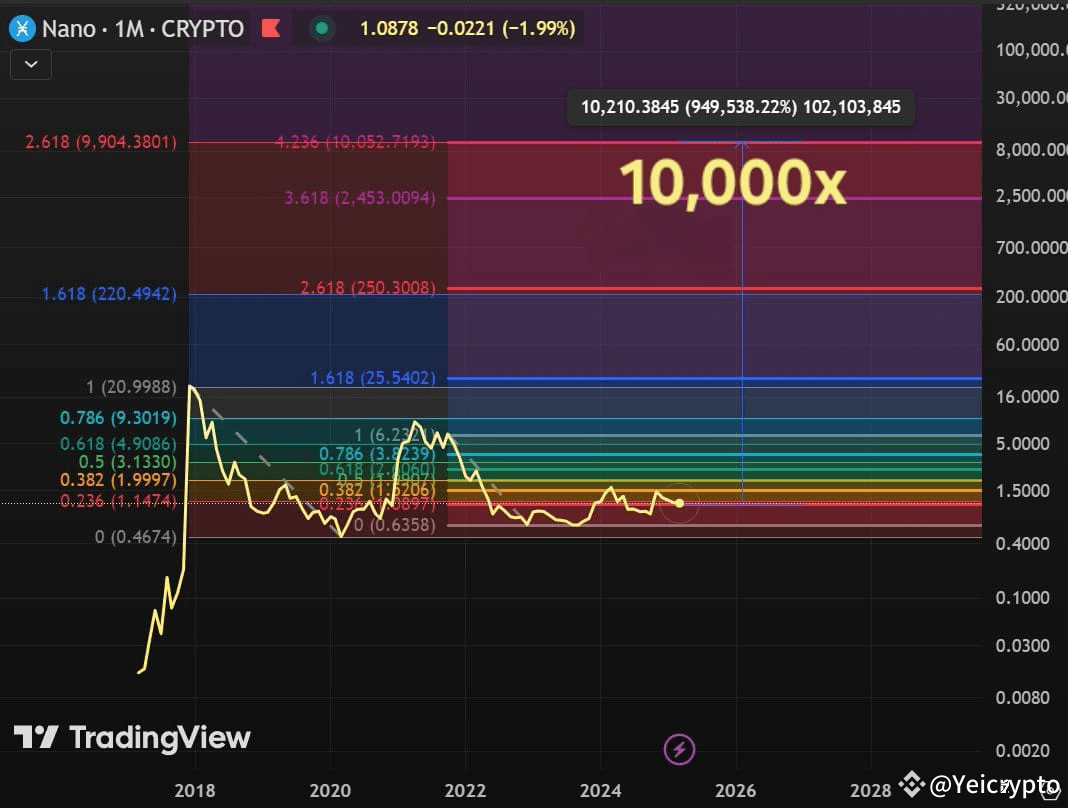Select the 0.786 (9.3019) Fib label

click(118, 418)
